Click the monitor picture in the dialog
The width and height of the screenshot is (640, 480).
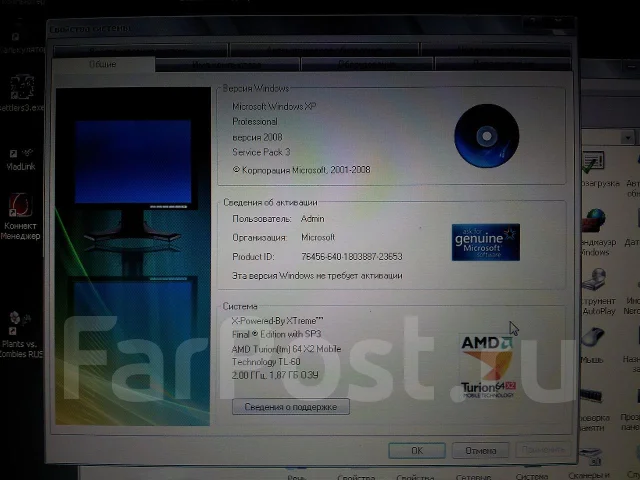pos(133,256)
